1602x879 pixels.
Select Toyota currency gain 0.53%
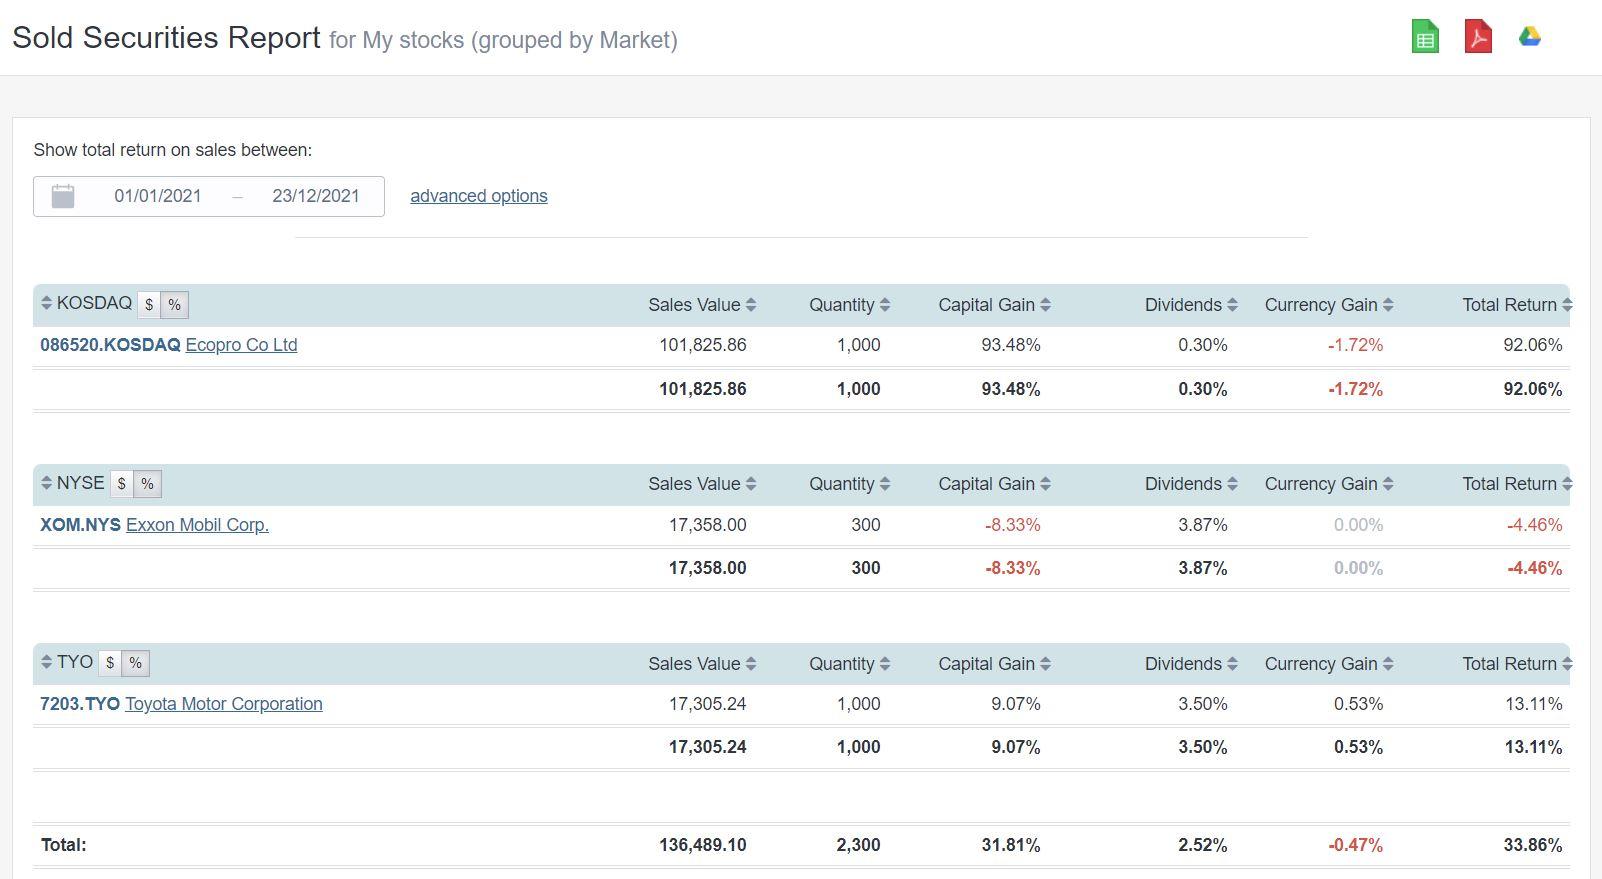click(1359, 704)
